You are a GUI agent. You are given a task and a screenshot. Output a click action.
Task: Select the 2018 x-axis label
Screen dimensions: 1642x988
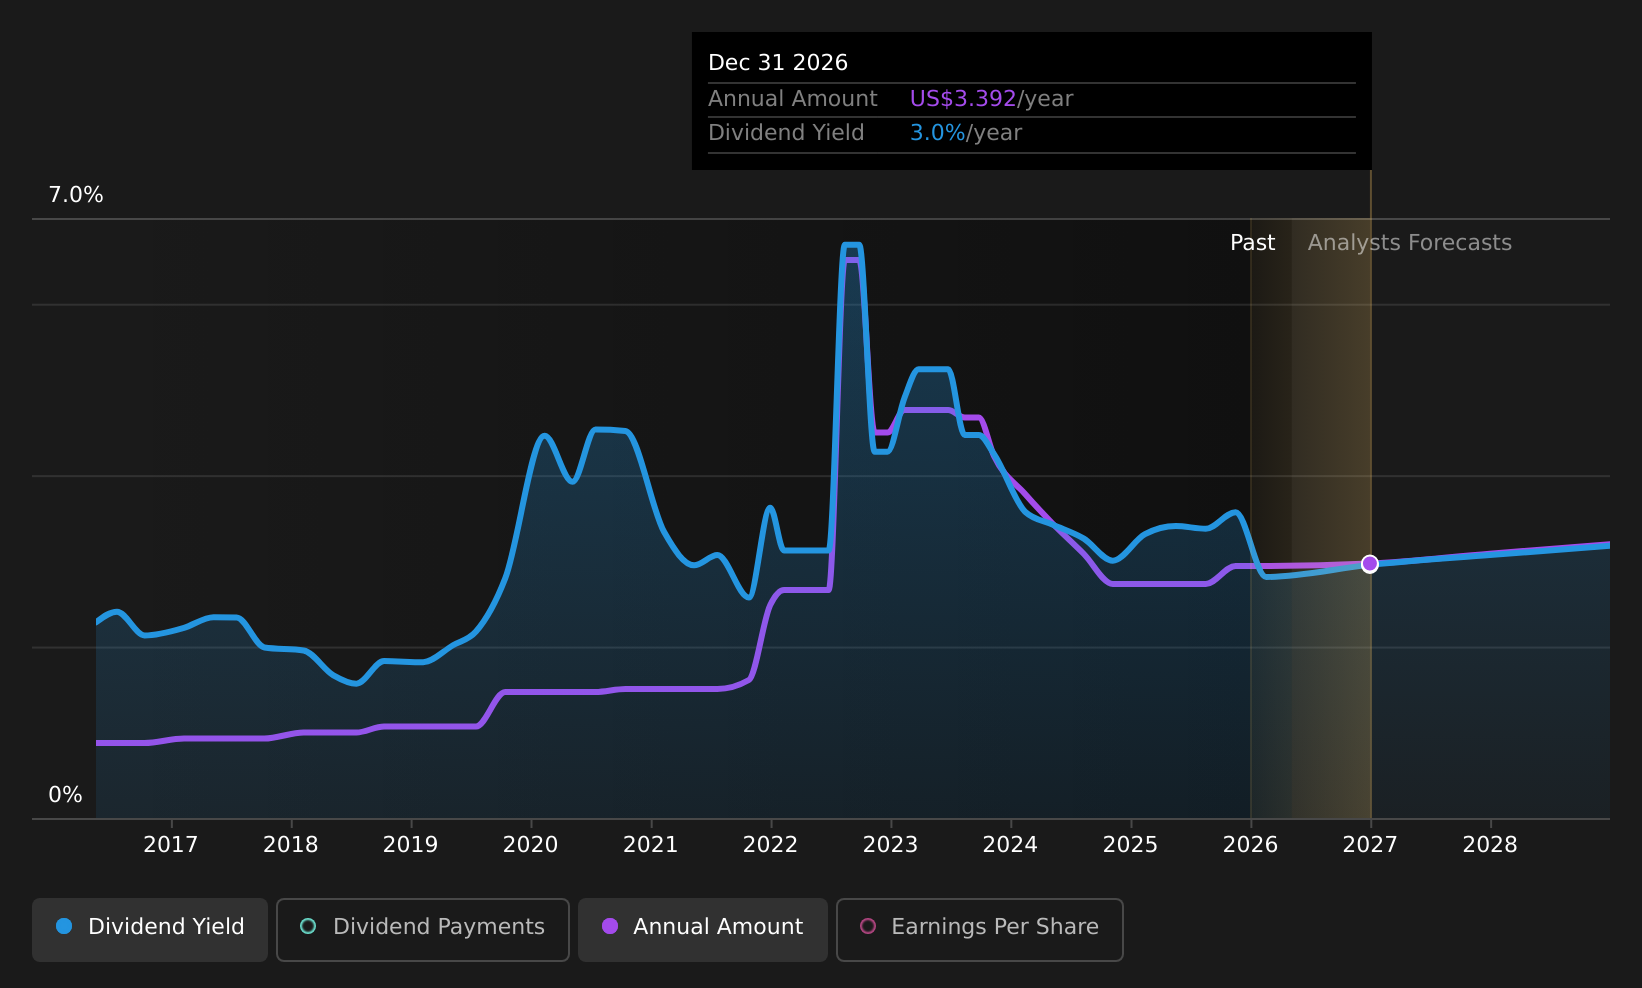pos(291,845)
